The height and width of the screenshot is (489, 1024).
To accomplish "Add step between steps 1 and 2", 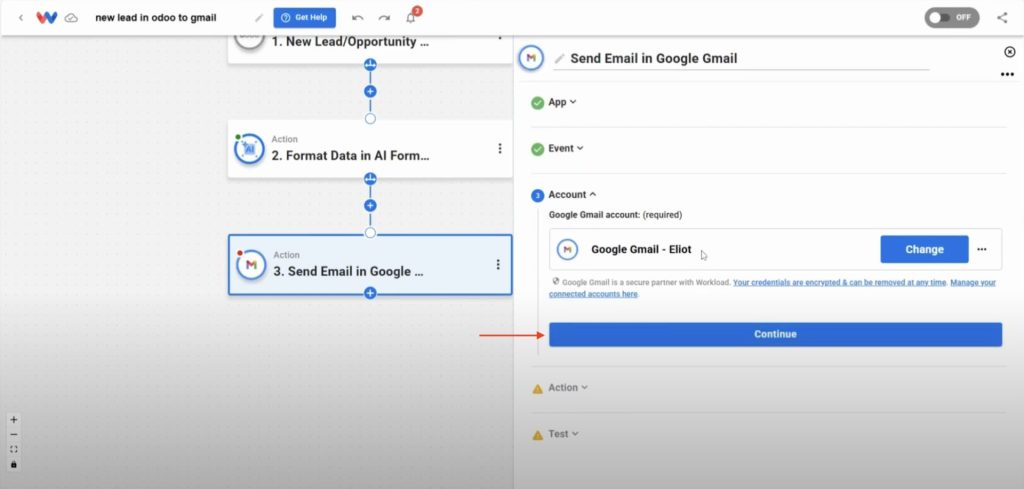I will tap(370, 91).
